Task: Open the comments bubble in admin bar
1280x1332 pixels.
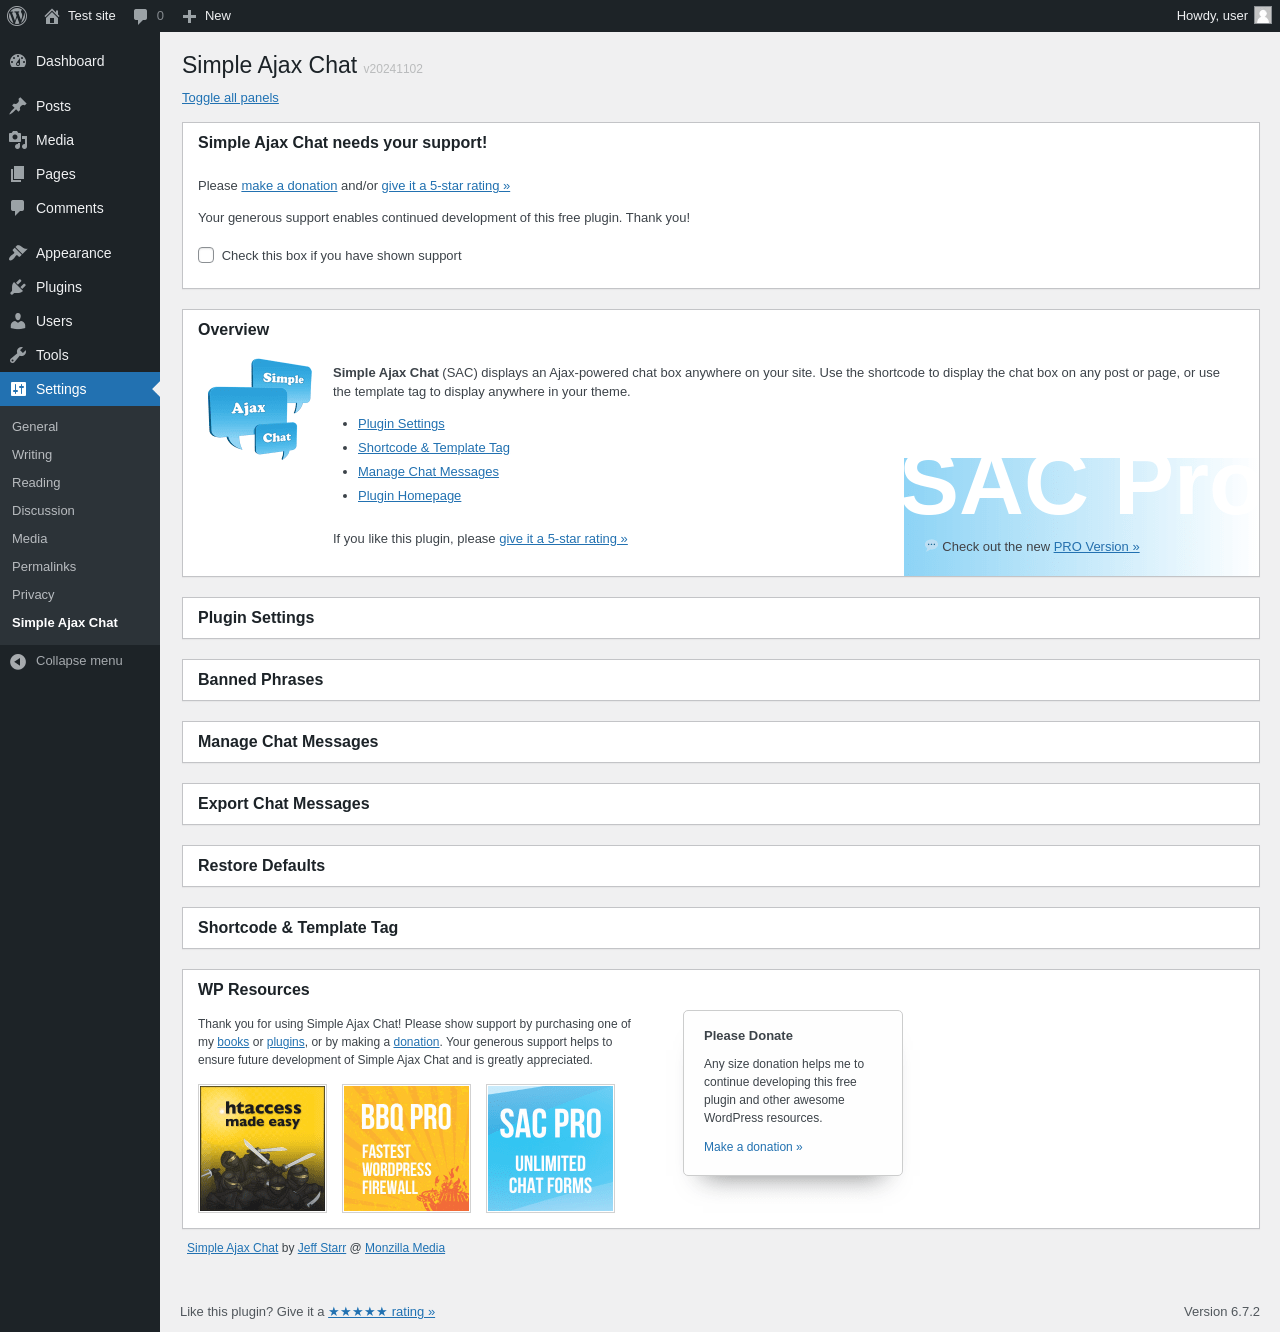Action: tap(141, 16)
